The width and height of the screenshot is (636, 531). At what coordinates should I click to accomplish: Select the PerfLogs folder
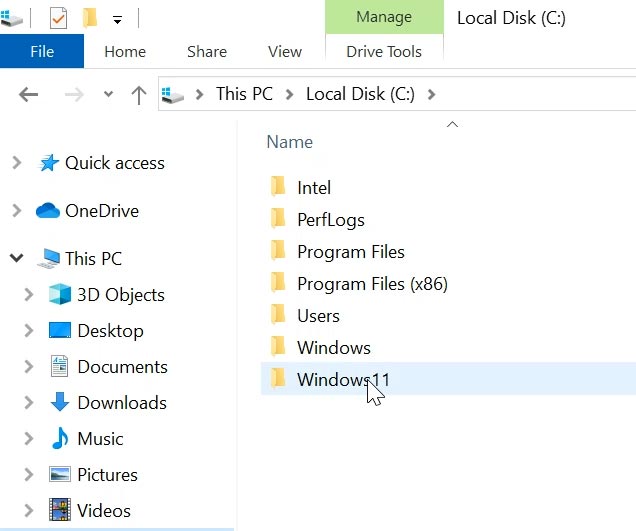coord(331,220)
